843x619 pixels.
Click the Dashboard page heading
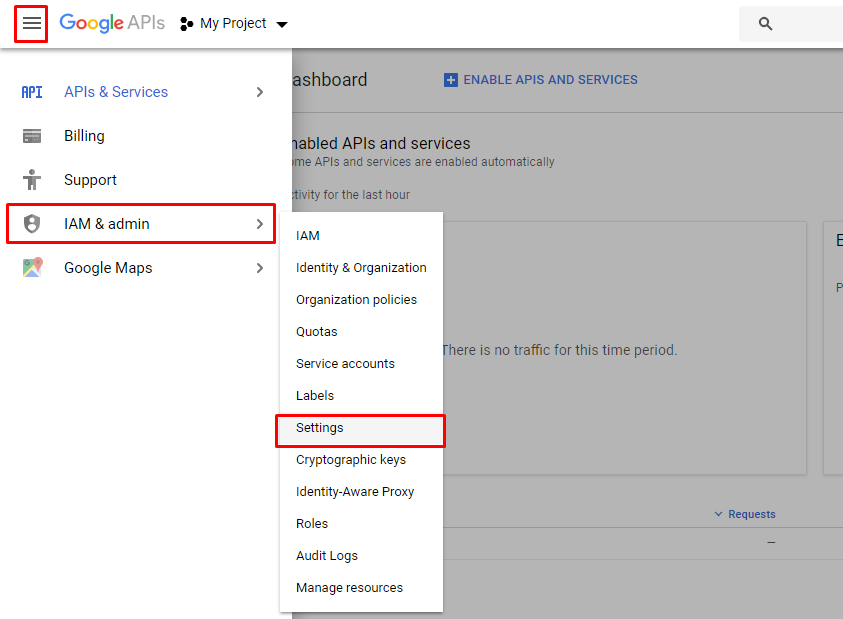[x=330, y=80]
